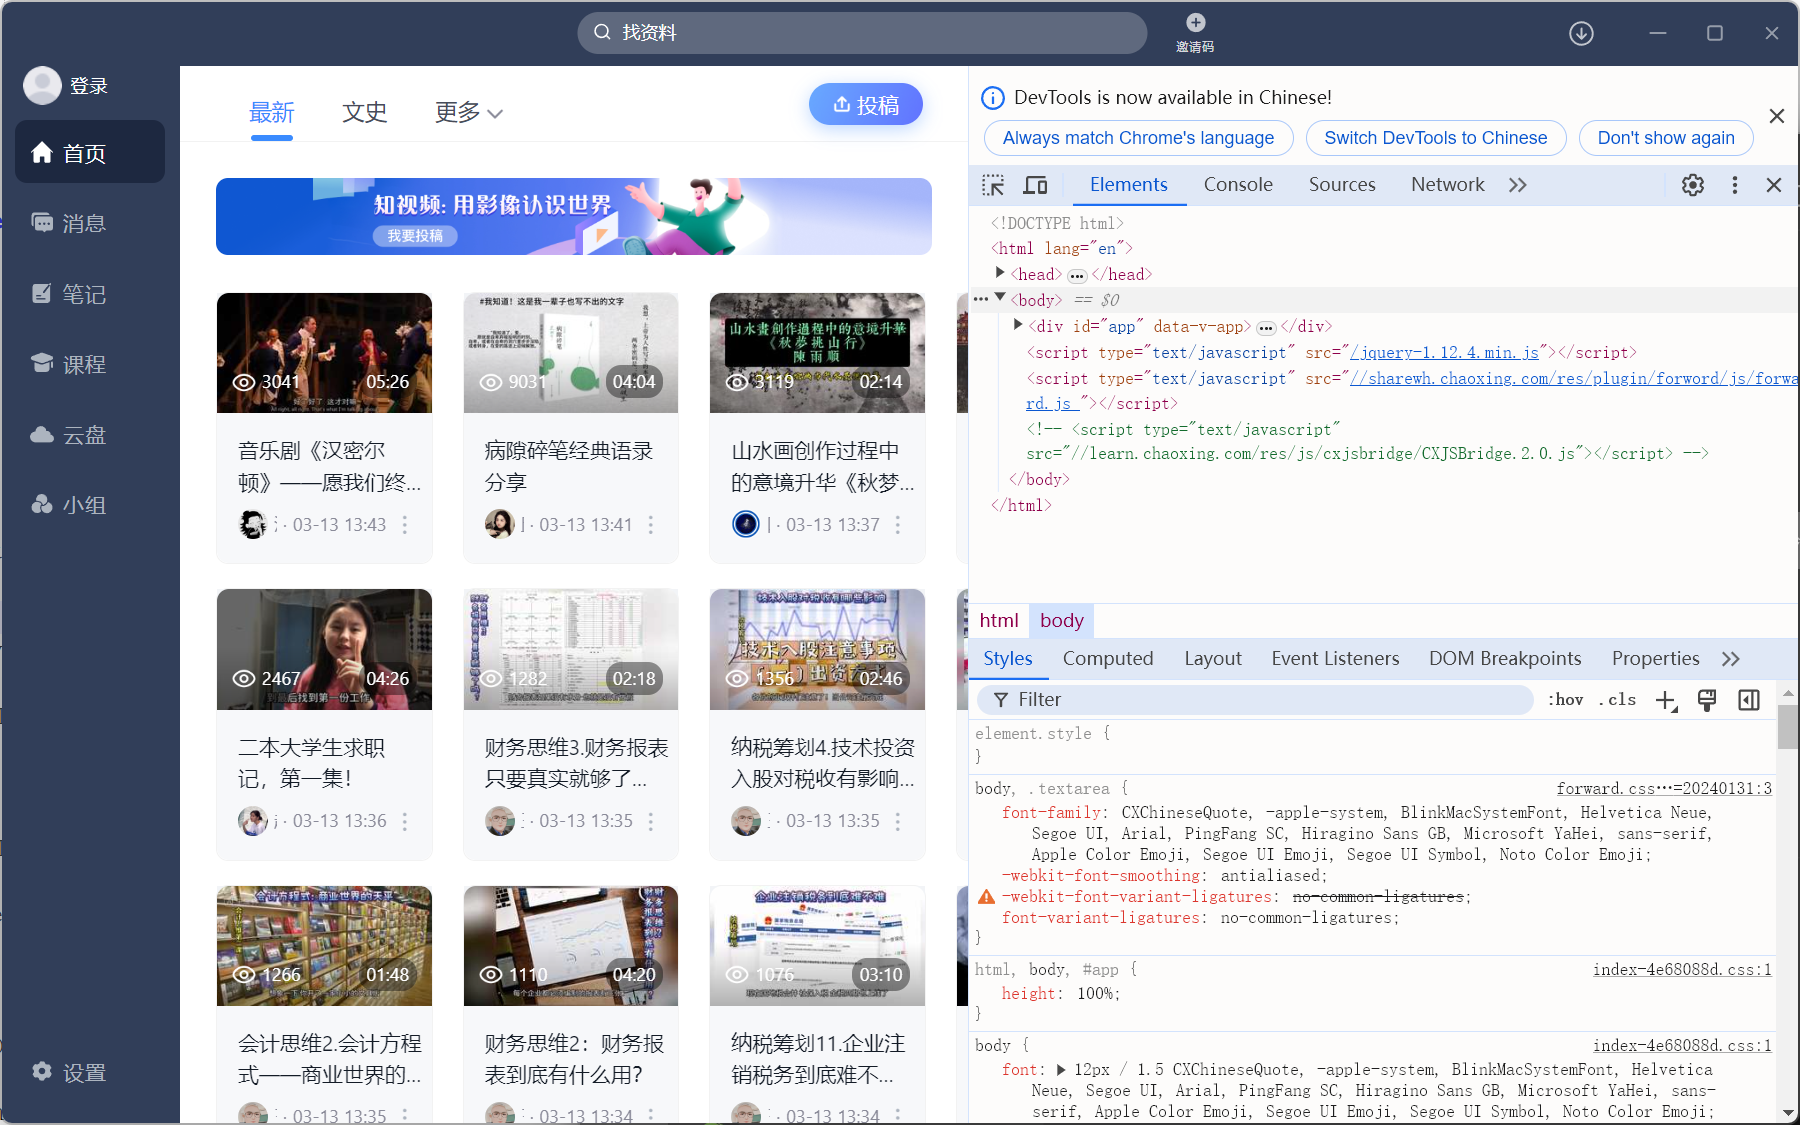Show more DevTools tabs chevron
Viewport: 1800px width, 1125px height.
coord(1518,185)
